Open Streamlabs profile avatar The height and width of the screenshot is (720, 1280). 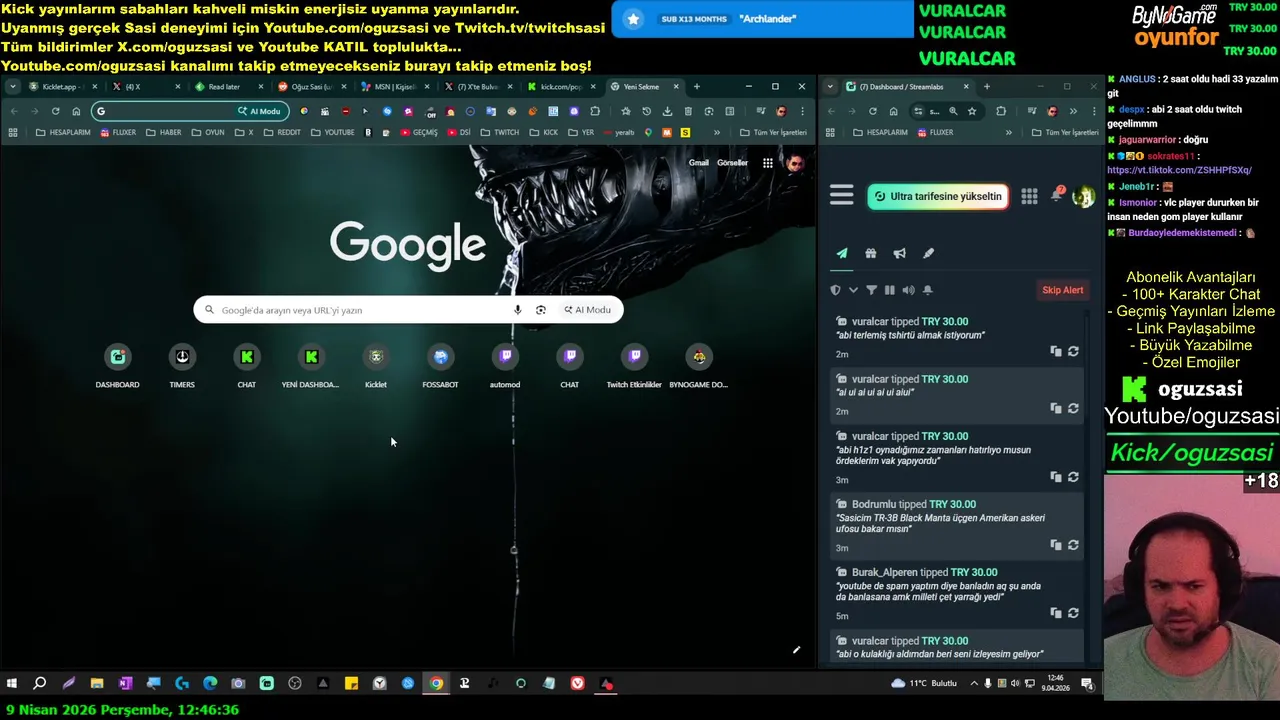click(1083, 196)
